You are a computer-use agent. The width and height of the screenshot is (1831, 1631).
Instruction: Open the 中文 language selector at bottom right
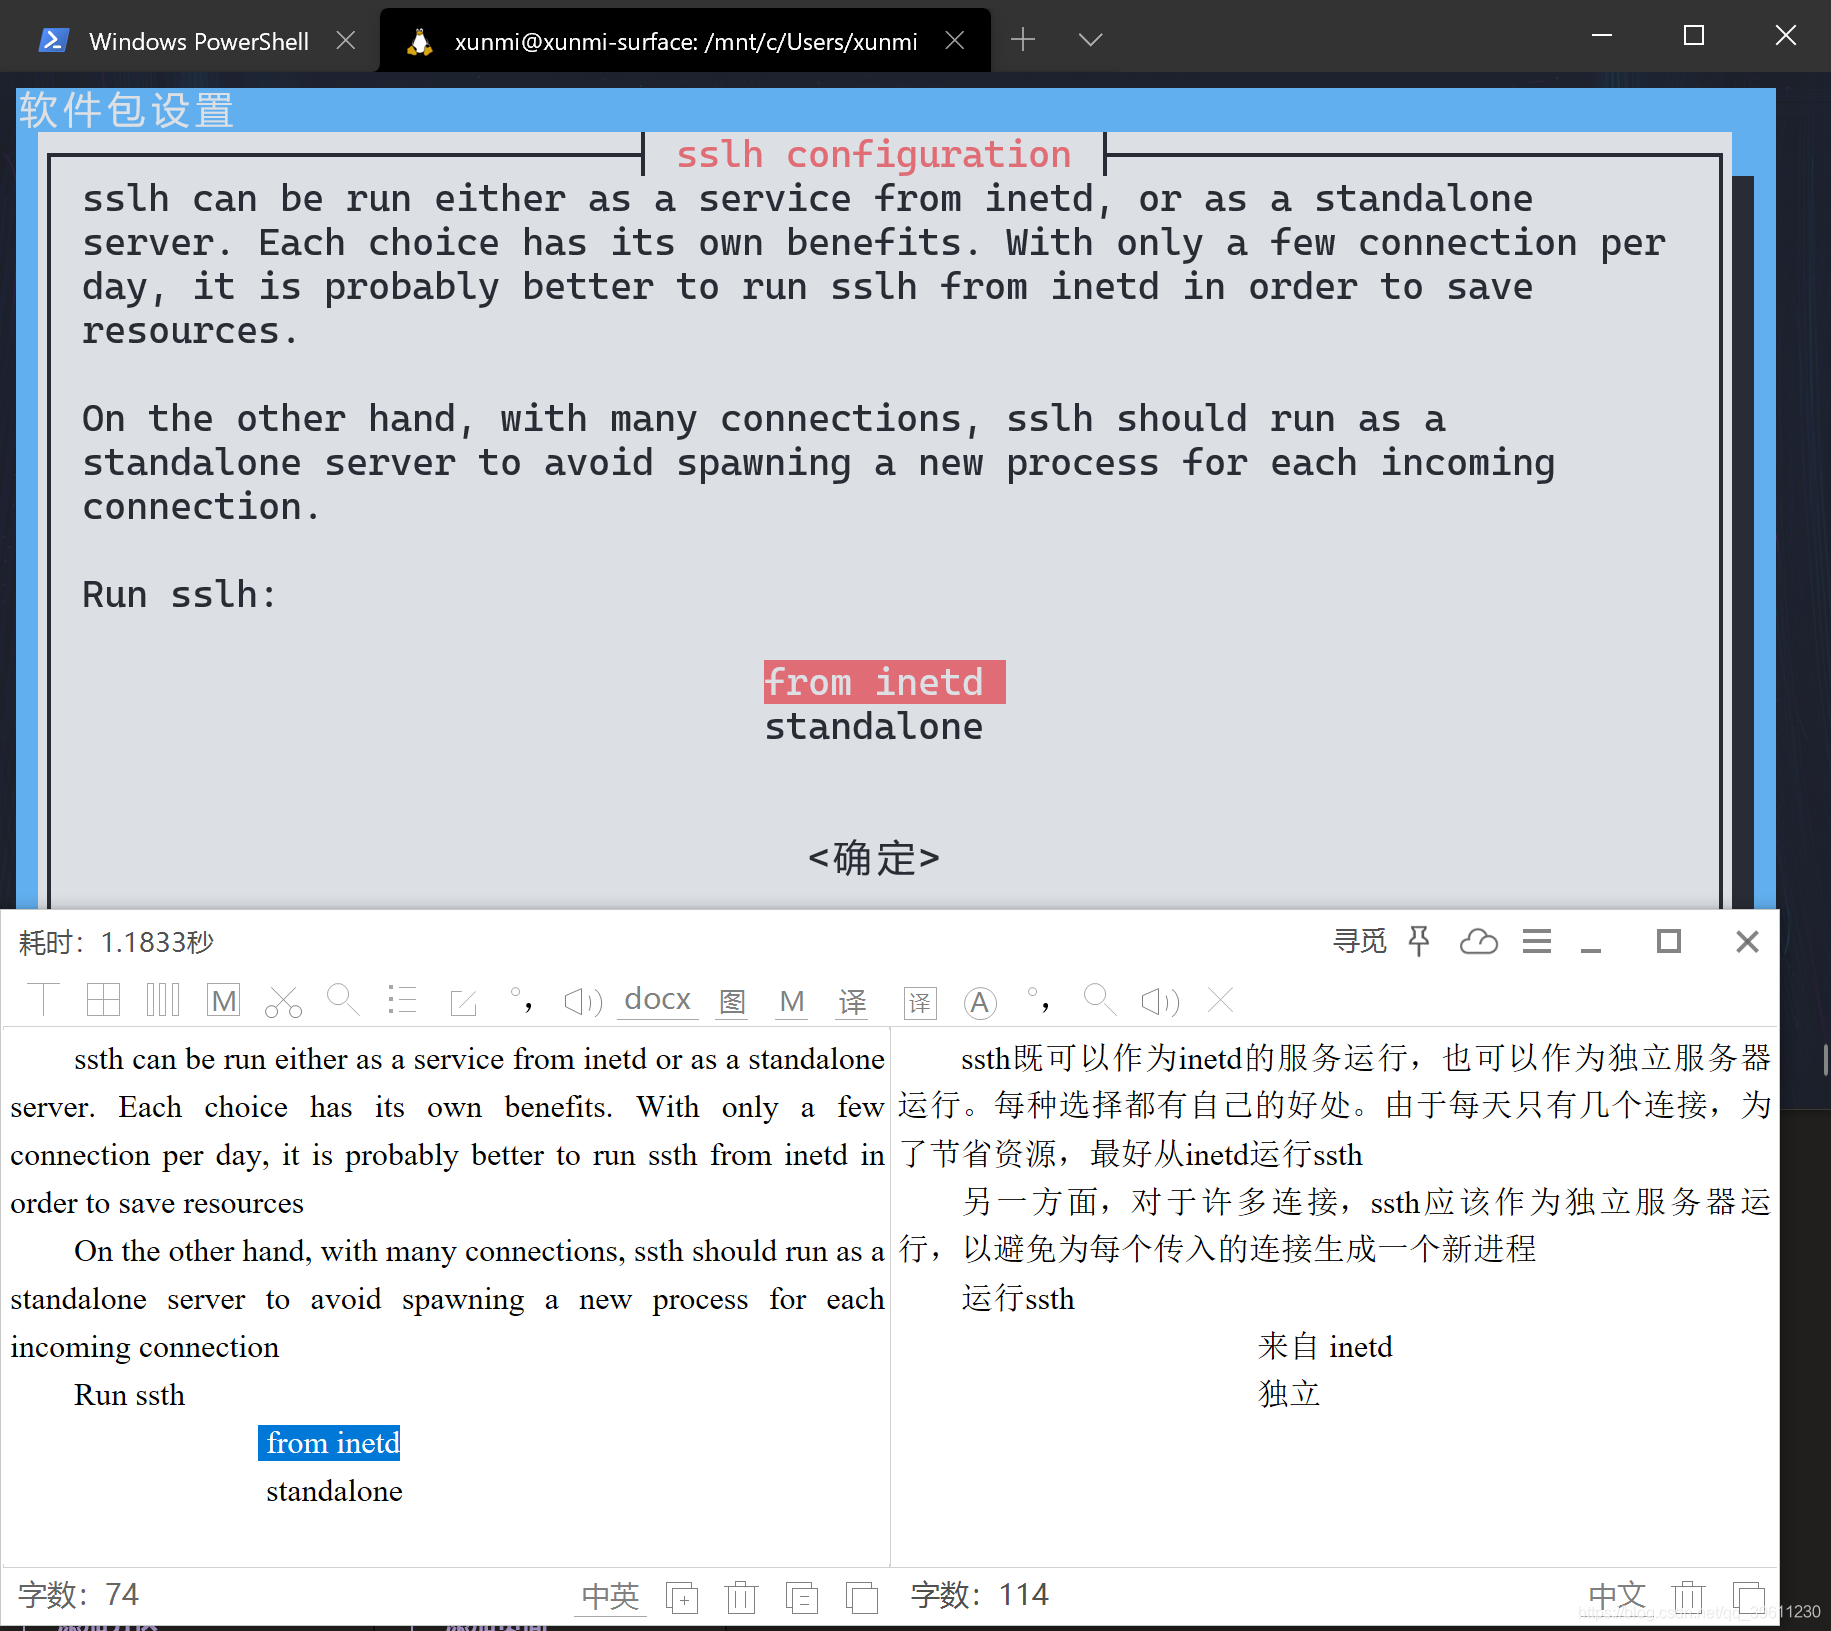(1616, 1596)
